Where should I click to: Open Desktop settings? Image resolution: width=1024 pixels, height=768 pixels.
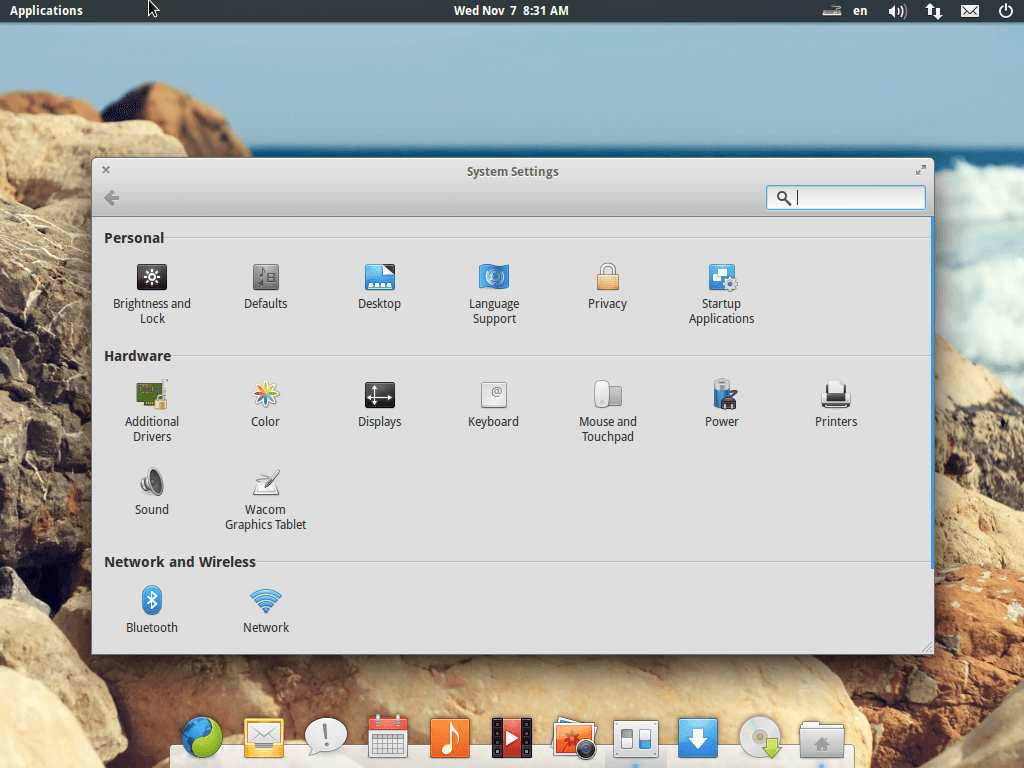click(x=379, y=286)
